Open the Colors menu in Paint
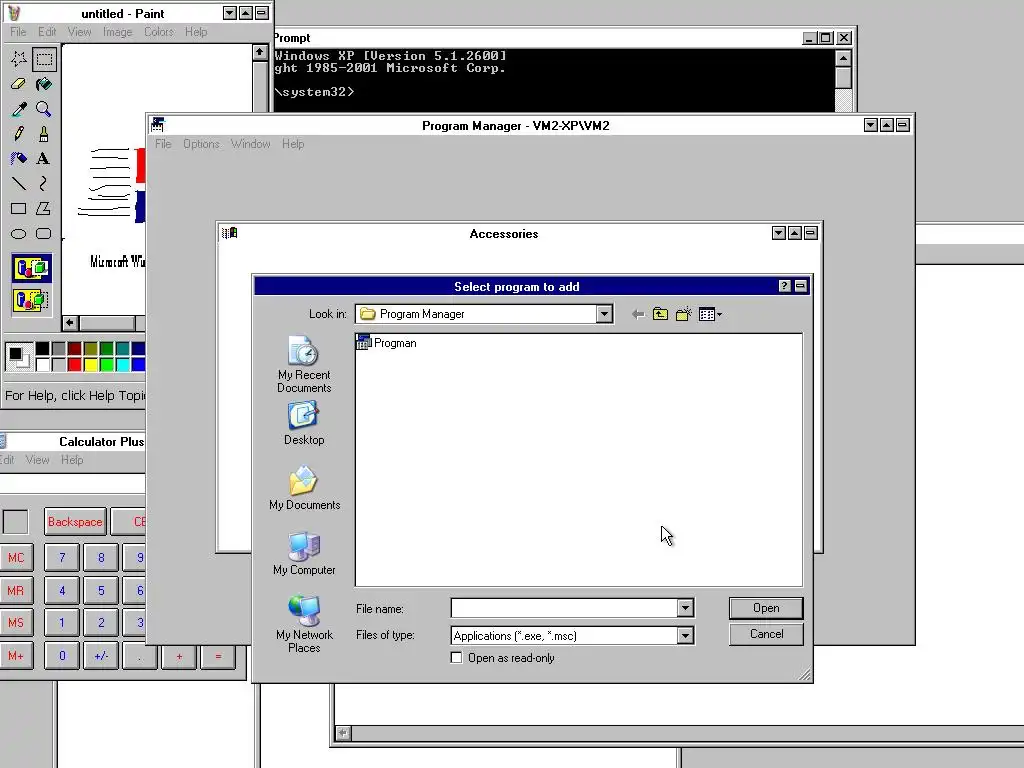Screen dimensions: 1024x768 point(159,31)
